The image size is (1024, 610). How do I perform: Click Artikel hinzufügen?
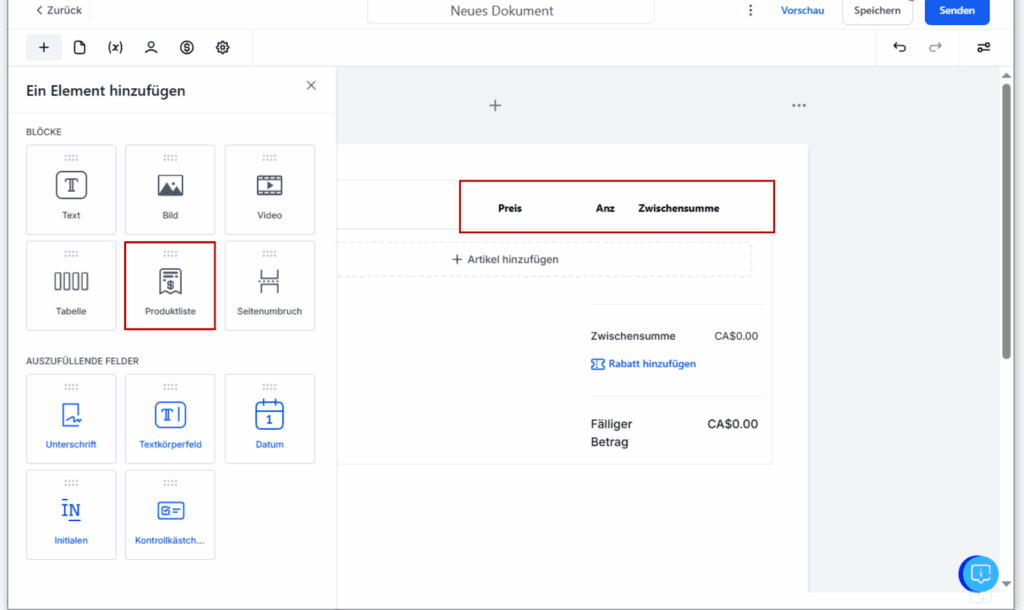point(505,259)
